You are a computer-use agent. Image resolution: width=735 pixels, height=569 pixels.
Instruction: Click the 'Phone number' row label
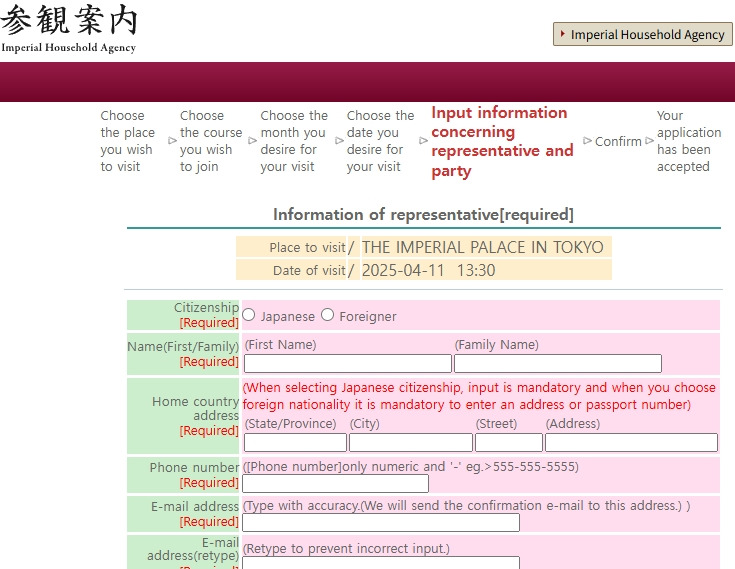coord(194,467)
